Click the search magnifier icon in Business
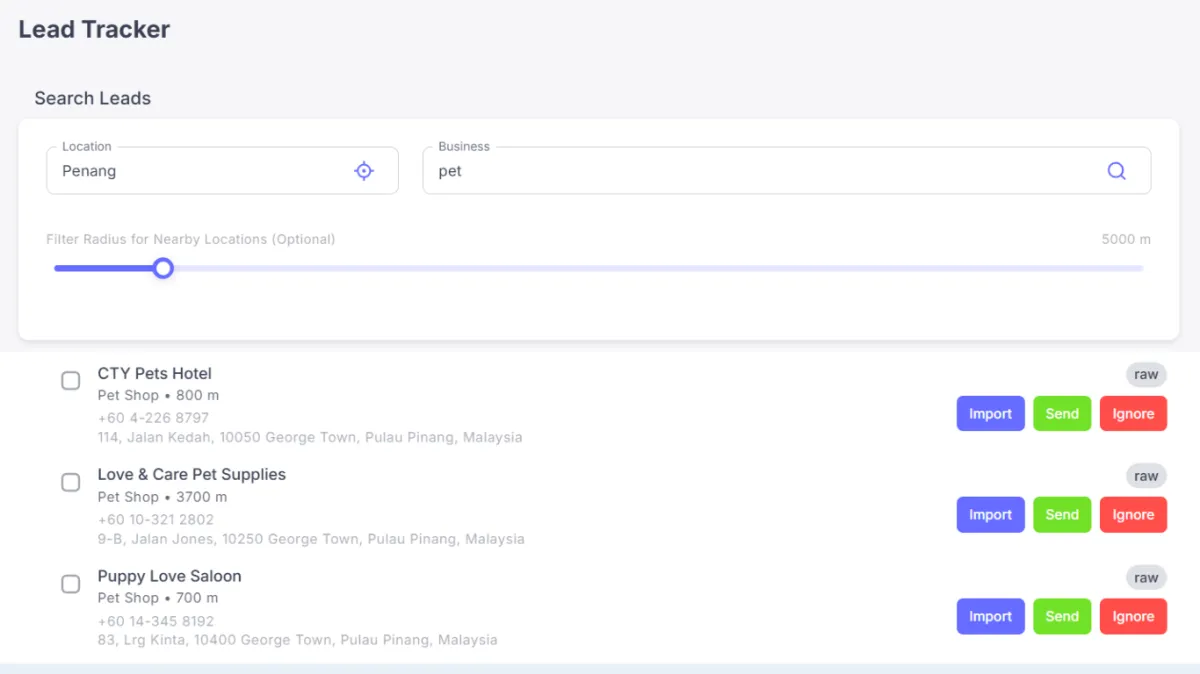Screen dimensions: 1200x674 (1117, 171)
